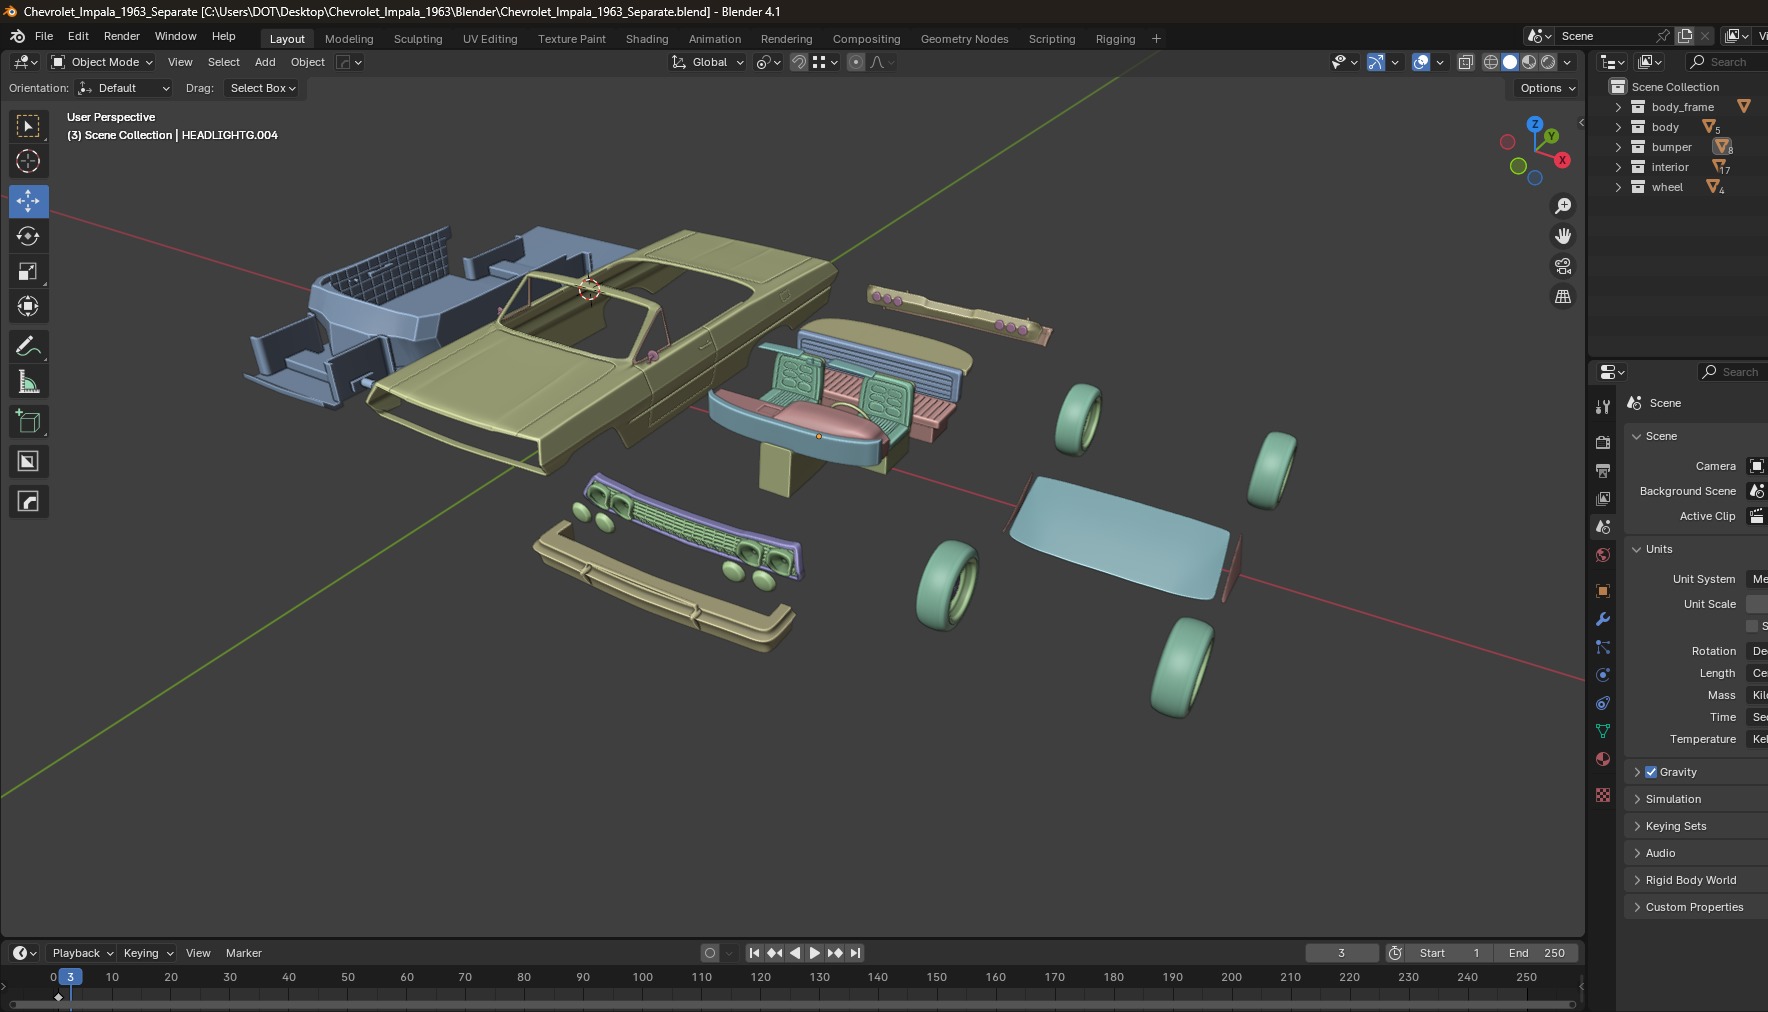The image size is (1768, 1012).
Task: Activate the 3D Cursor tool
Action: click(28, 161)
